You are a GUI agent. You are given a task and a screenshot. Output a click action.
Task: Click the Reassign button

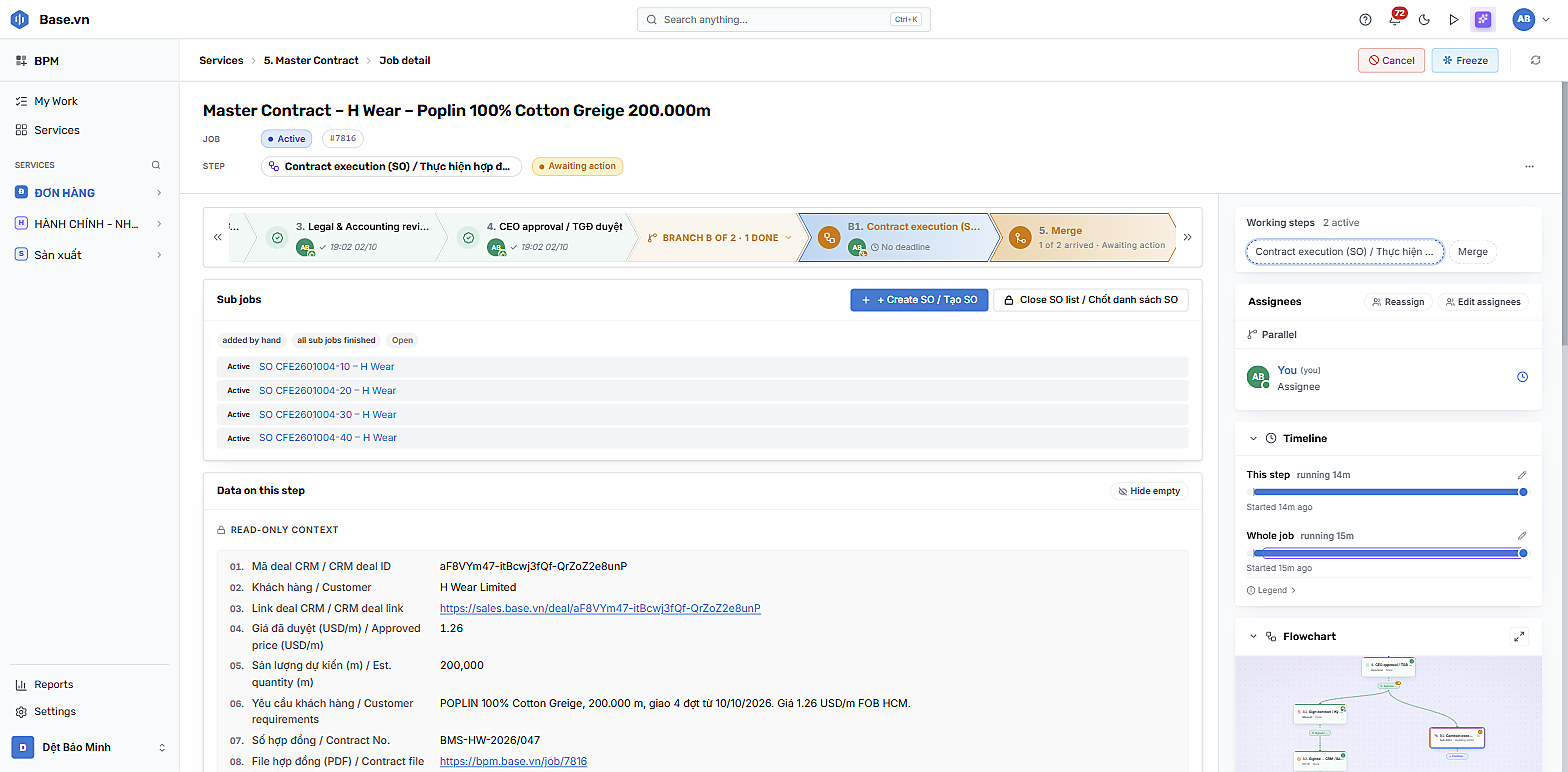coord(1398,302)
